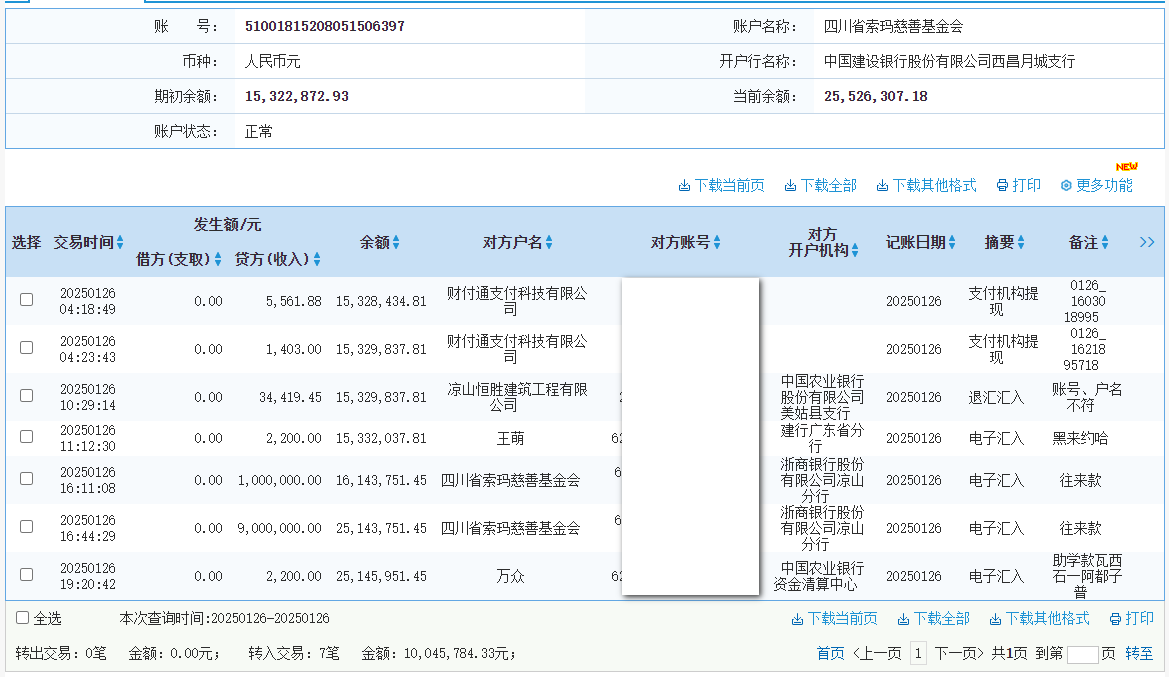
Task: Select the checkbox for transaction 11:12:30
Action: click(x=27, y=436)
